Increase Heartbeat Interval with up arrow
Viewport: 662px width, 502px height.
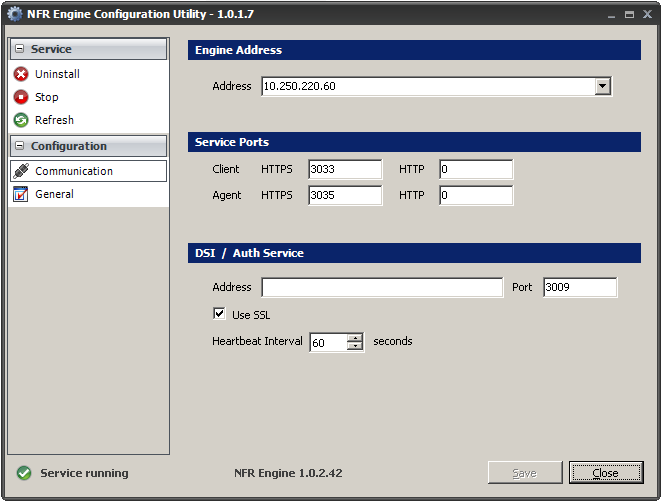point(354,337)
